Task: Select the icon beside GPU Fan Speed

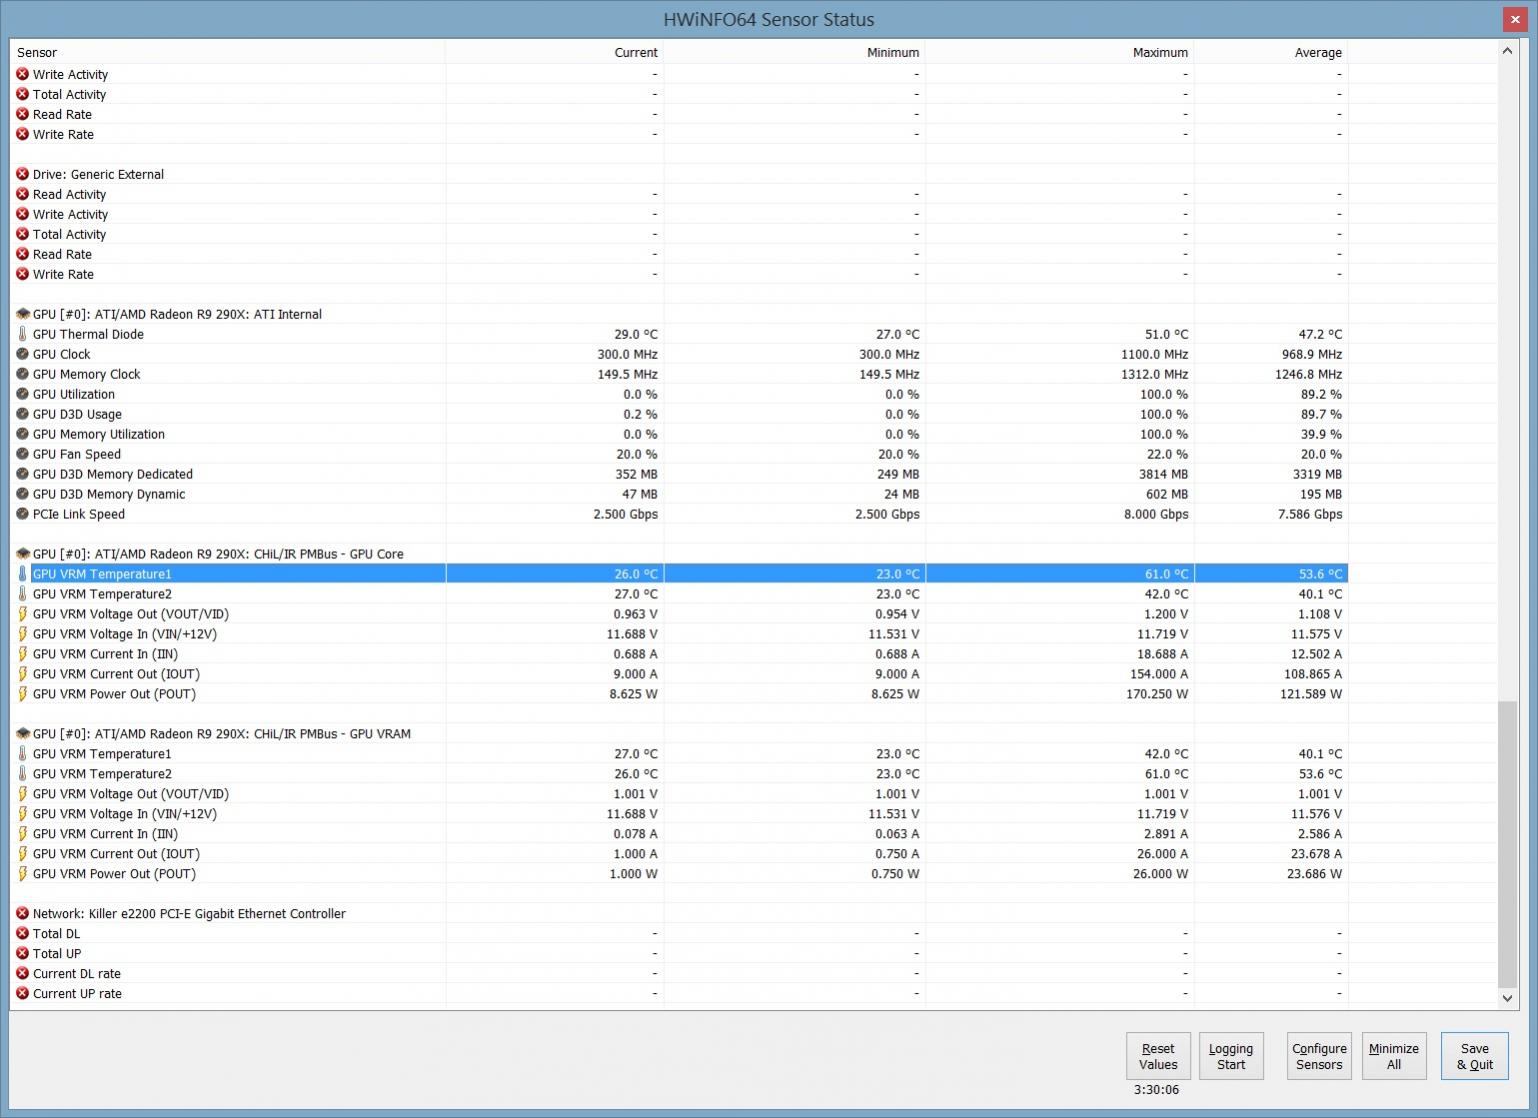Action: tap(22, 454)
